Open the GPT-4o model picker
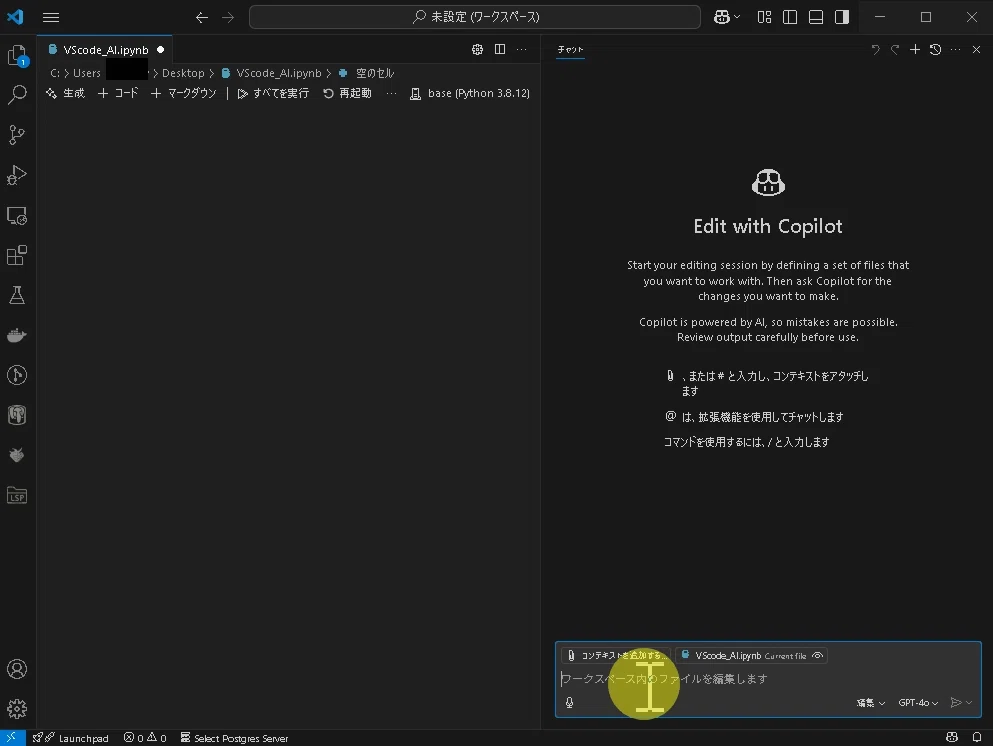Viewport: 993px width, 746px height. click(x=918, y=702)
